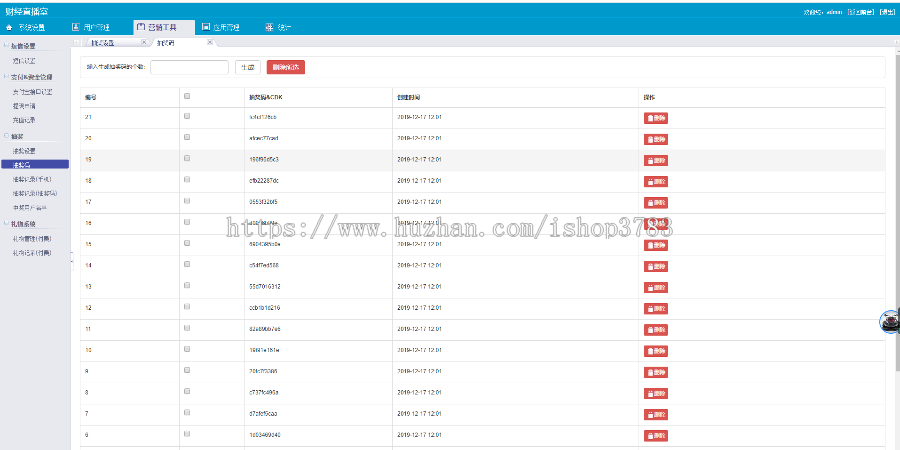This screenshot has width=900, height=450.
Task: Open the 抽奖设置 lottery settings item
Action: pyautogui.click(x=24, y=151)
